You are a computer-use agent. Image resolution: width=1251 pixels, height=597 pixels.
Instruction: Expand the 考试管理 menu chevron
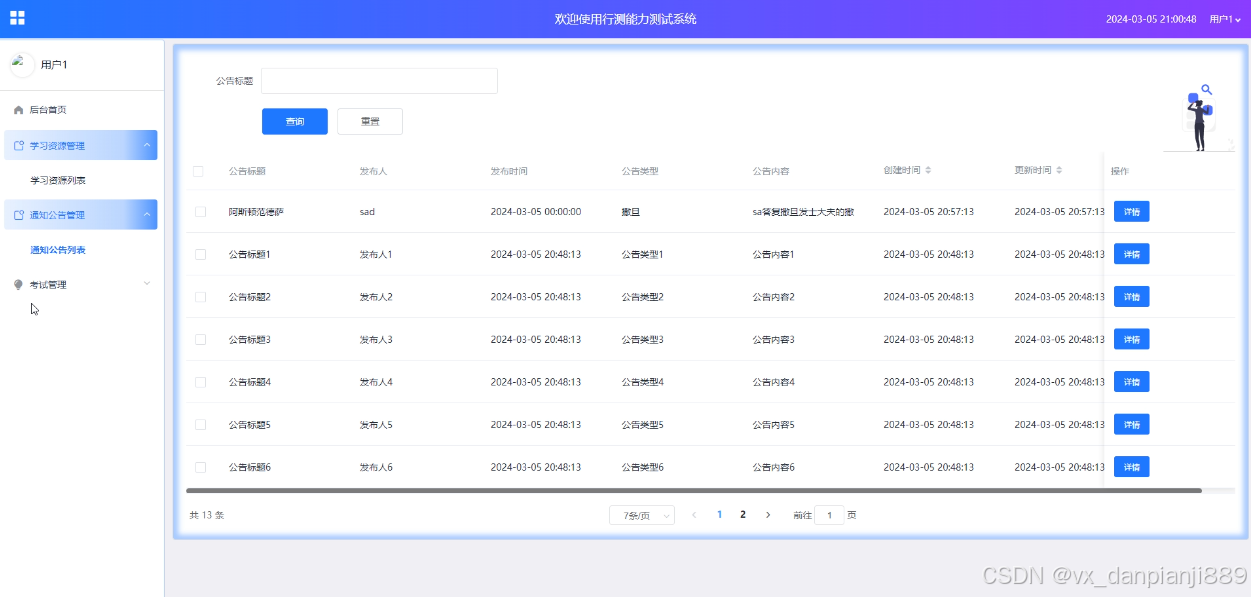pyautogui.click(x=147, y=284)
